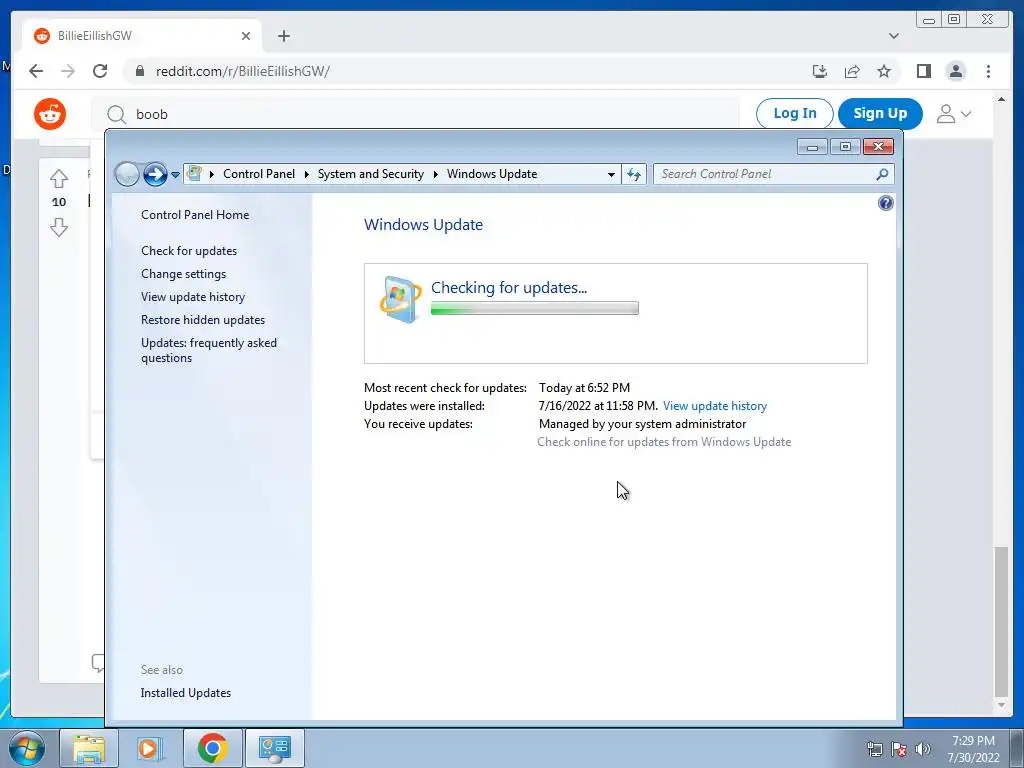
Task: Click the share page icon in Chrome
Action: coord(852,71)
